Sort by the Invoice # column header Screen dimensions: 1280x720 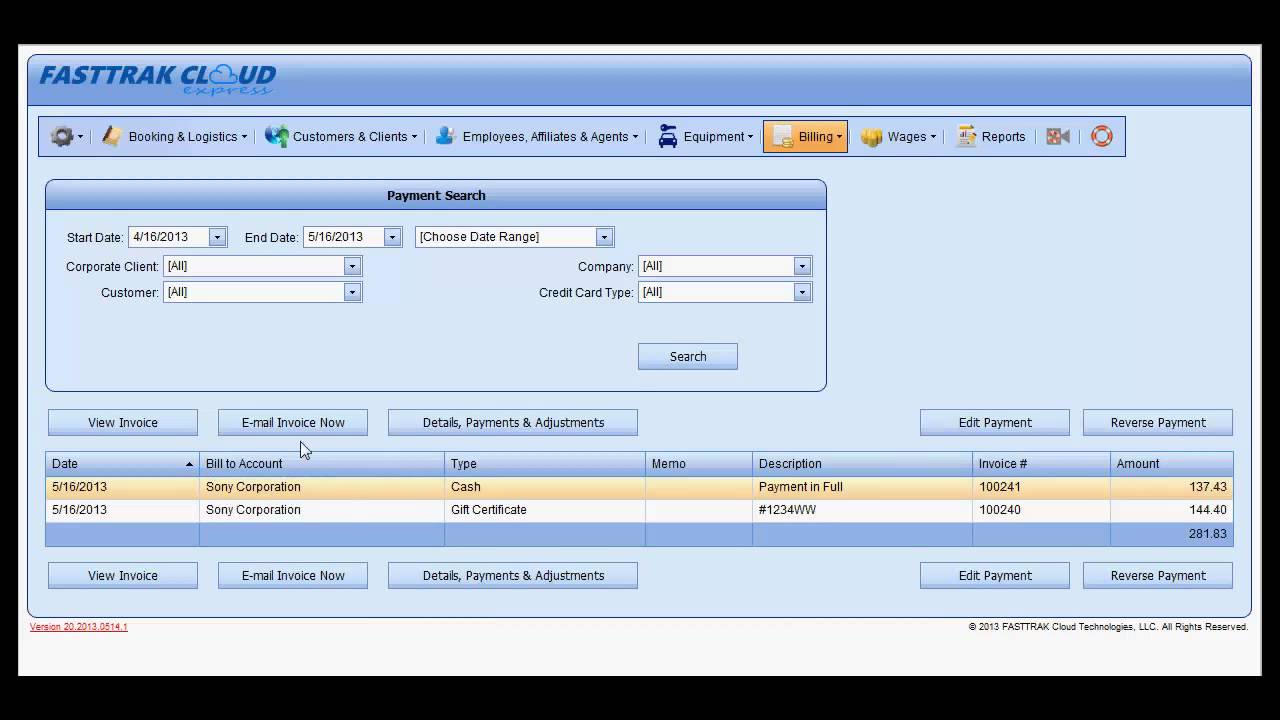pyautogui.click(x=1041, y=464)
